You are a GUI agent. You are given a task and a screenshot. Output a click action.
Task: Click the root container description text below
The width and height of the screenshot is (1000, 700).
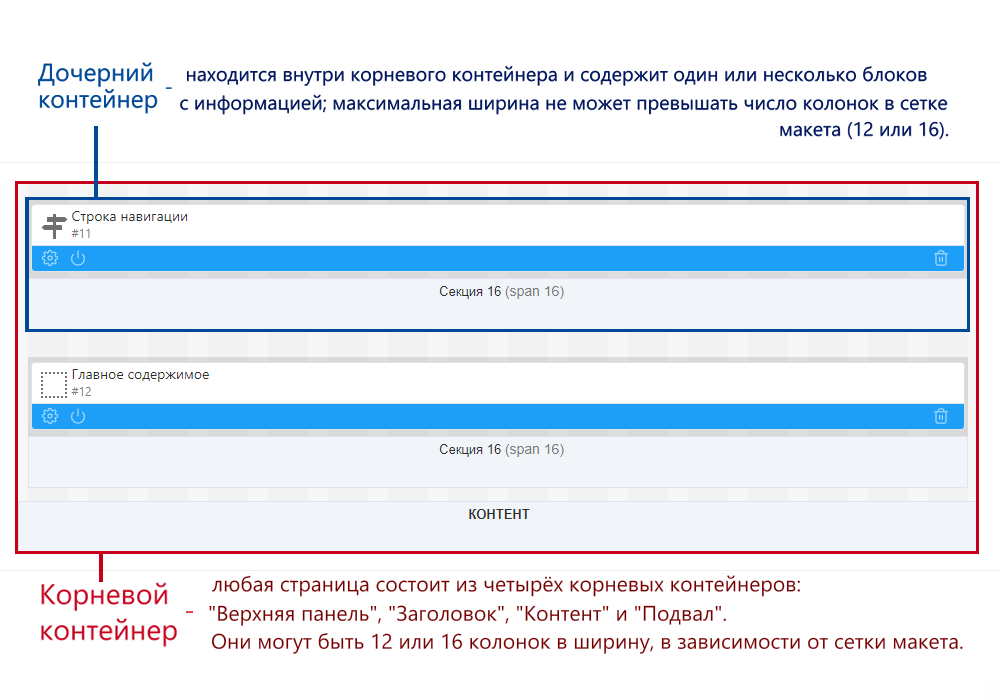coord(586,613)
